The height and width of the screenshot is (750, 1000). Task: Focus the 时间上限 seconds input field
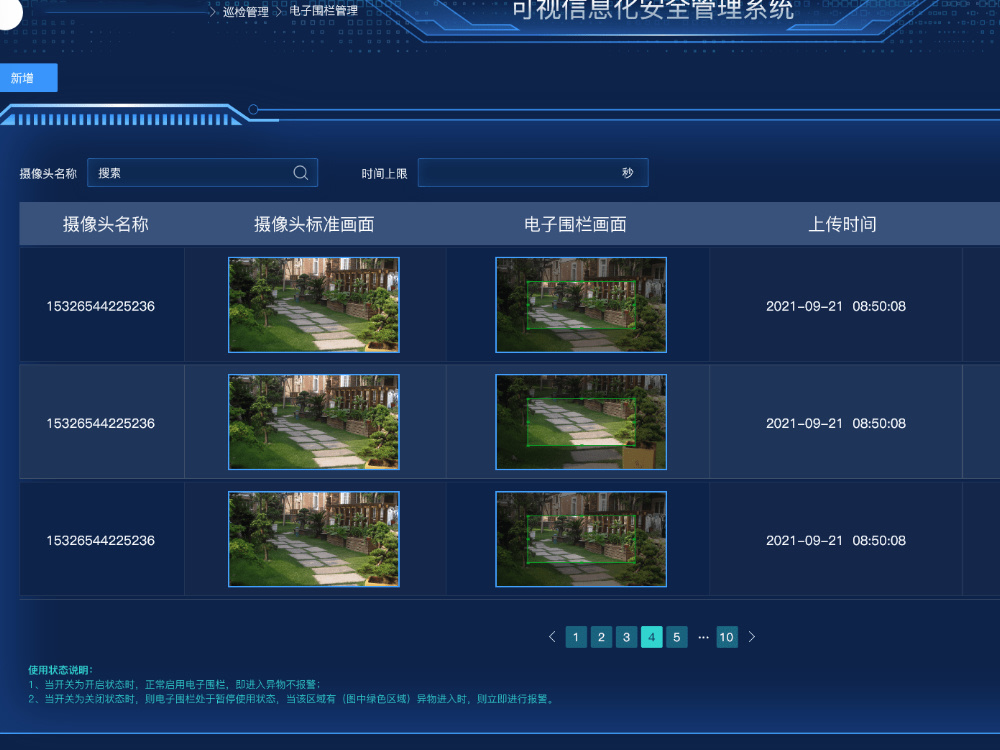click(533, 173)
